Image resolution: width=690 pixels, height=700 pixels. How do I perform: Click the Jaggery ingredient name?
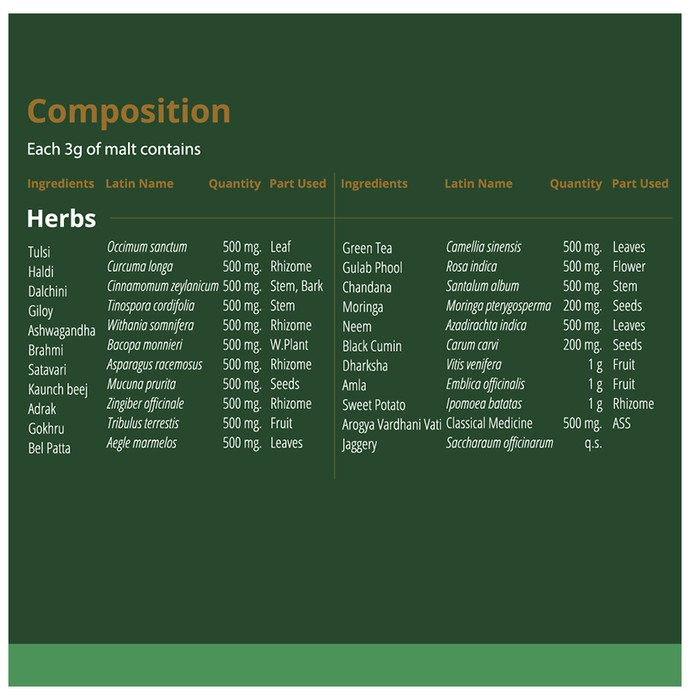pos(359,445)
